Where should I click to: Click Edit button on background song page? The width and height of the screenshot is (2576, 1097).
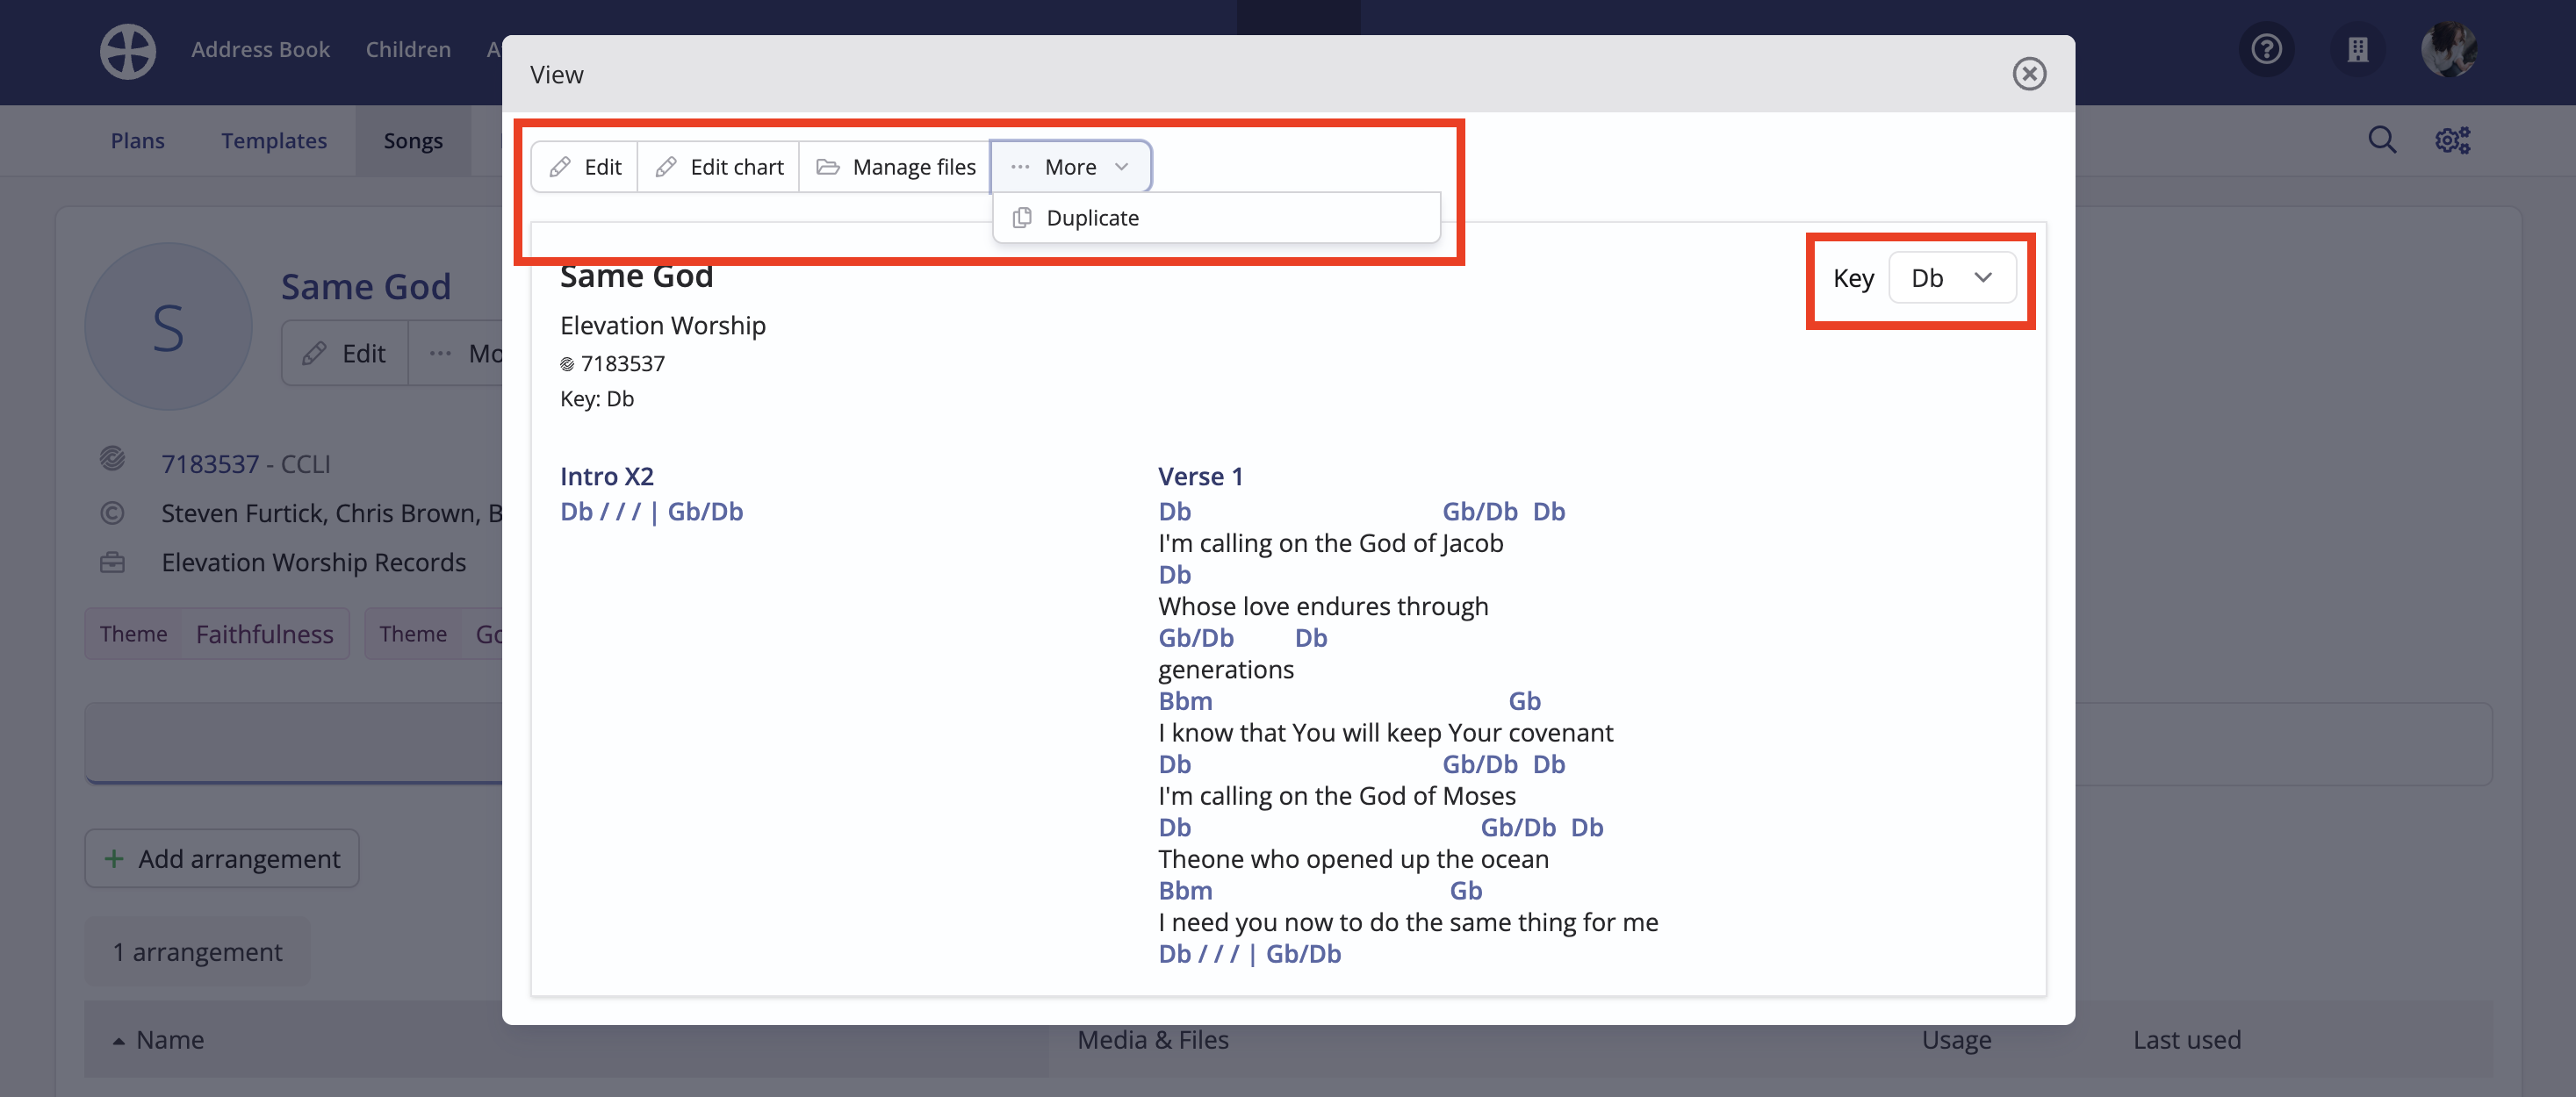coord(345,353)
